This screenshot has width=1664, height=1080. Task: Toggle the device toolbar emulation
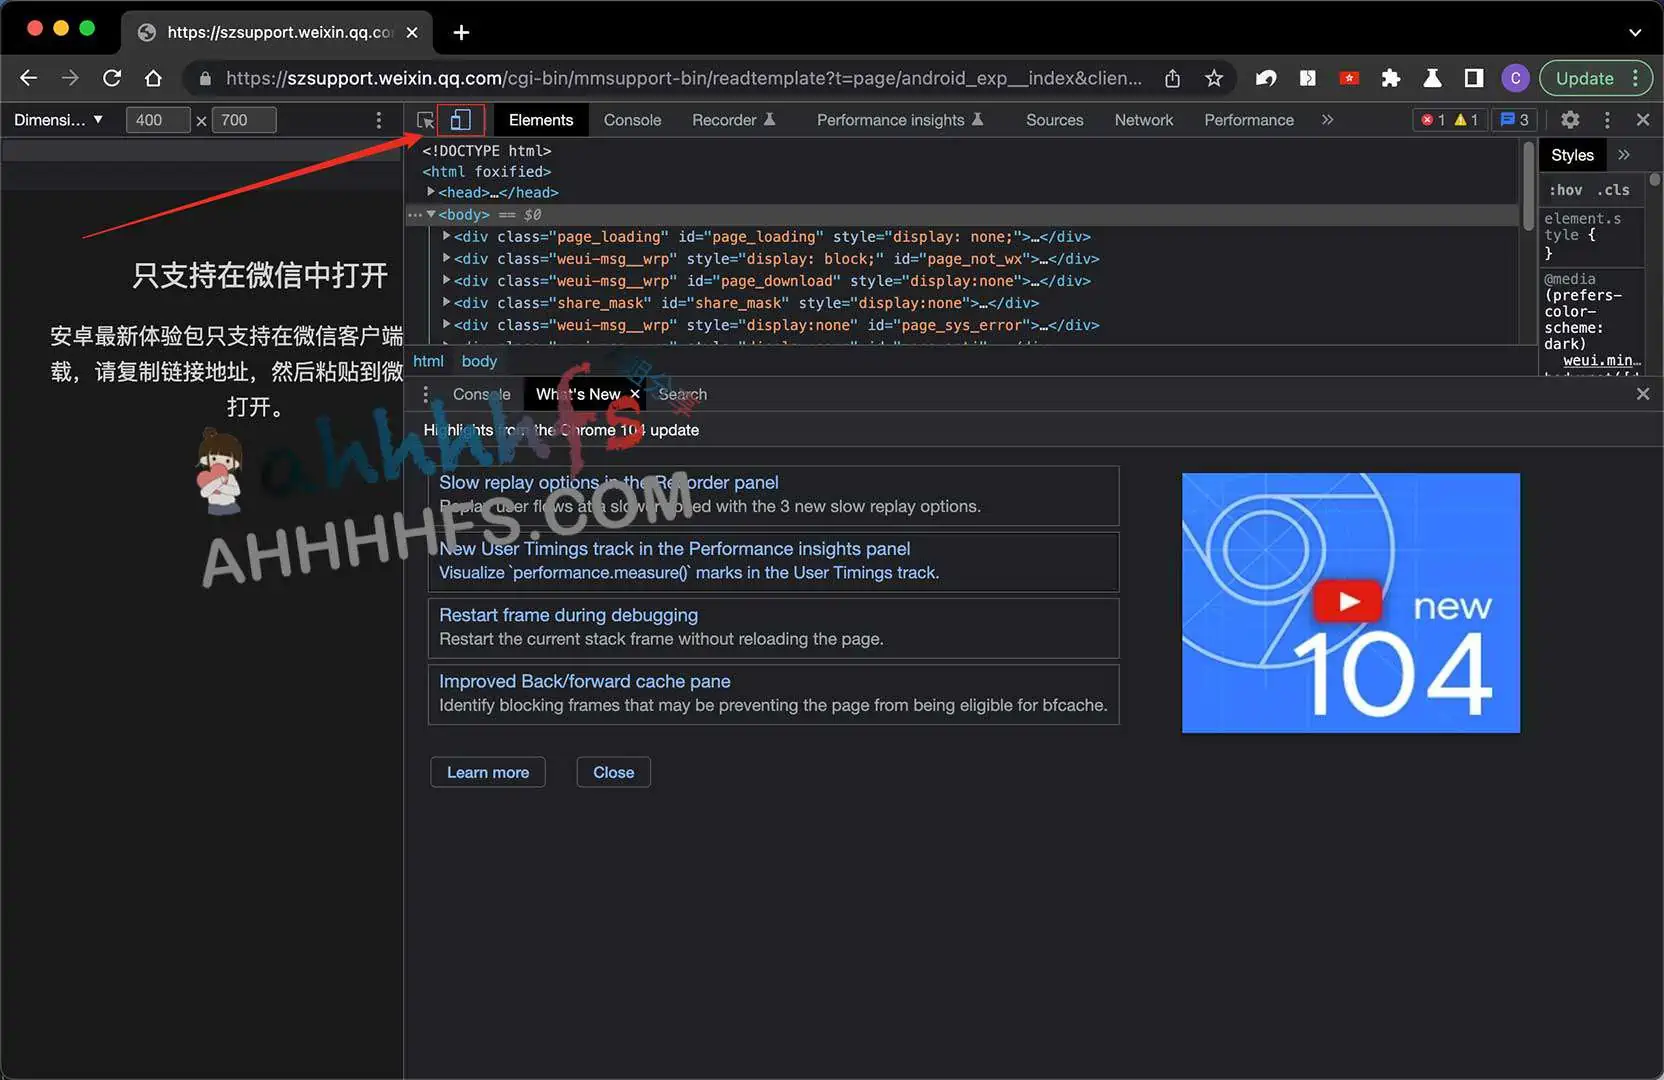[x=461, y=119]
